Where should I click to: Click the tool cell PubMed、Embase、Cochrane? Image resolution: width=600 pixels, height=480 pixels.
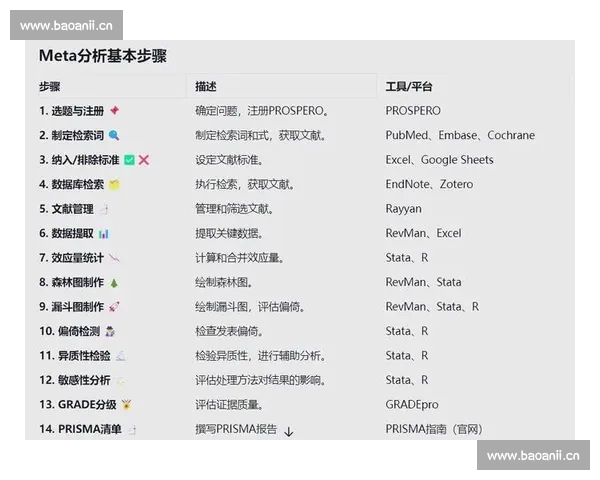point(460,136)
